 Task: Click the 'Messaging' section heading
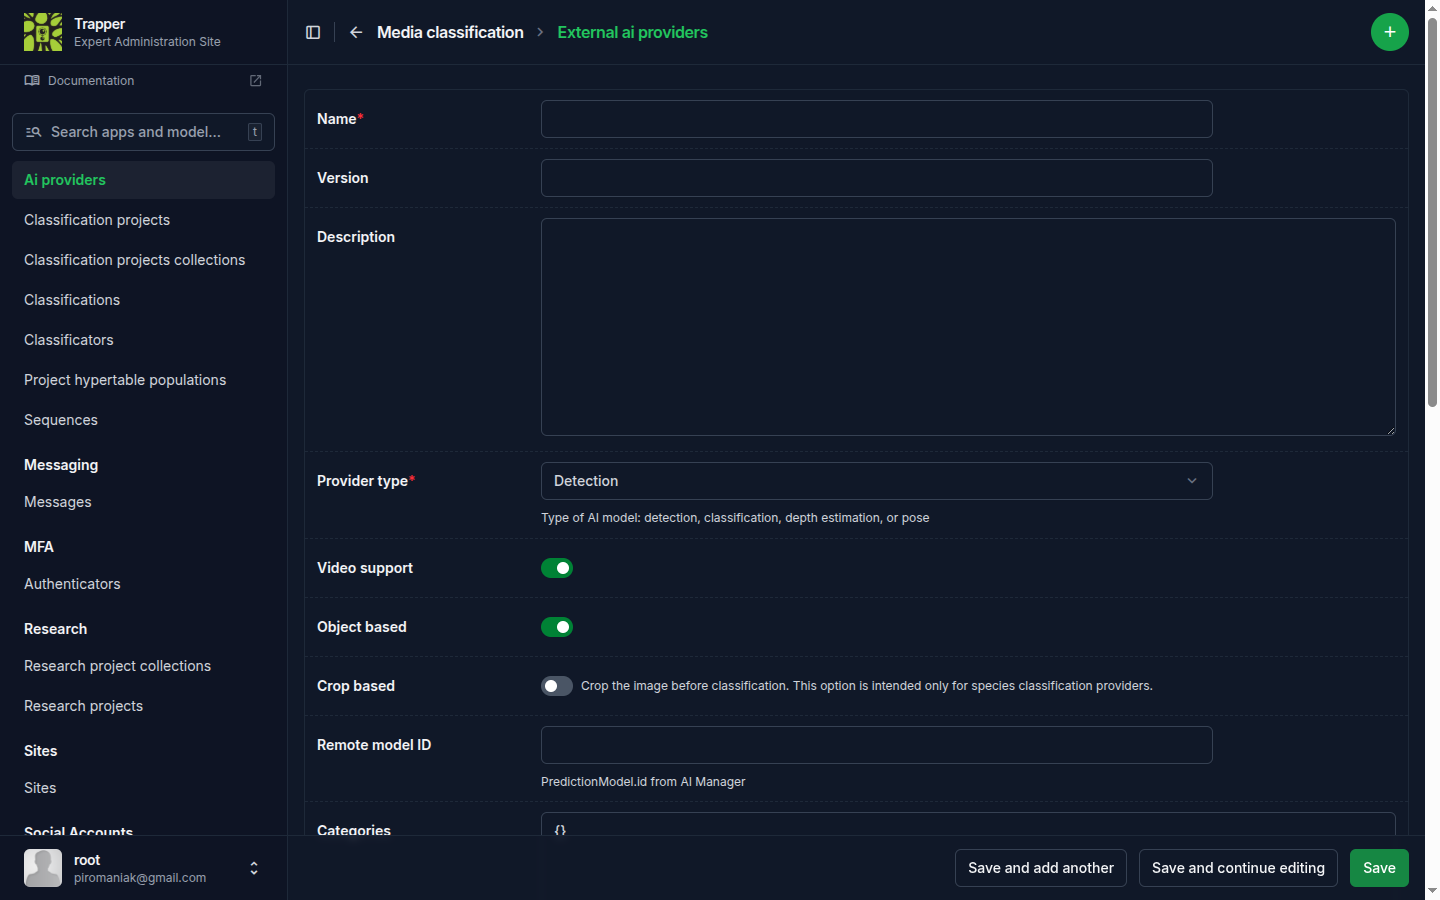(61, 465)
